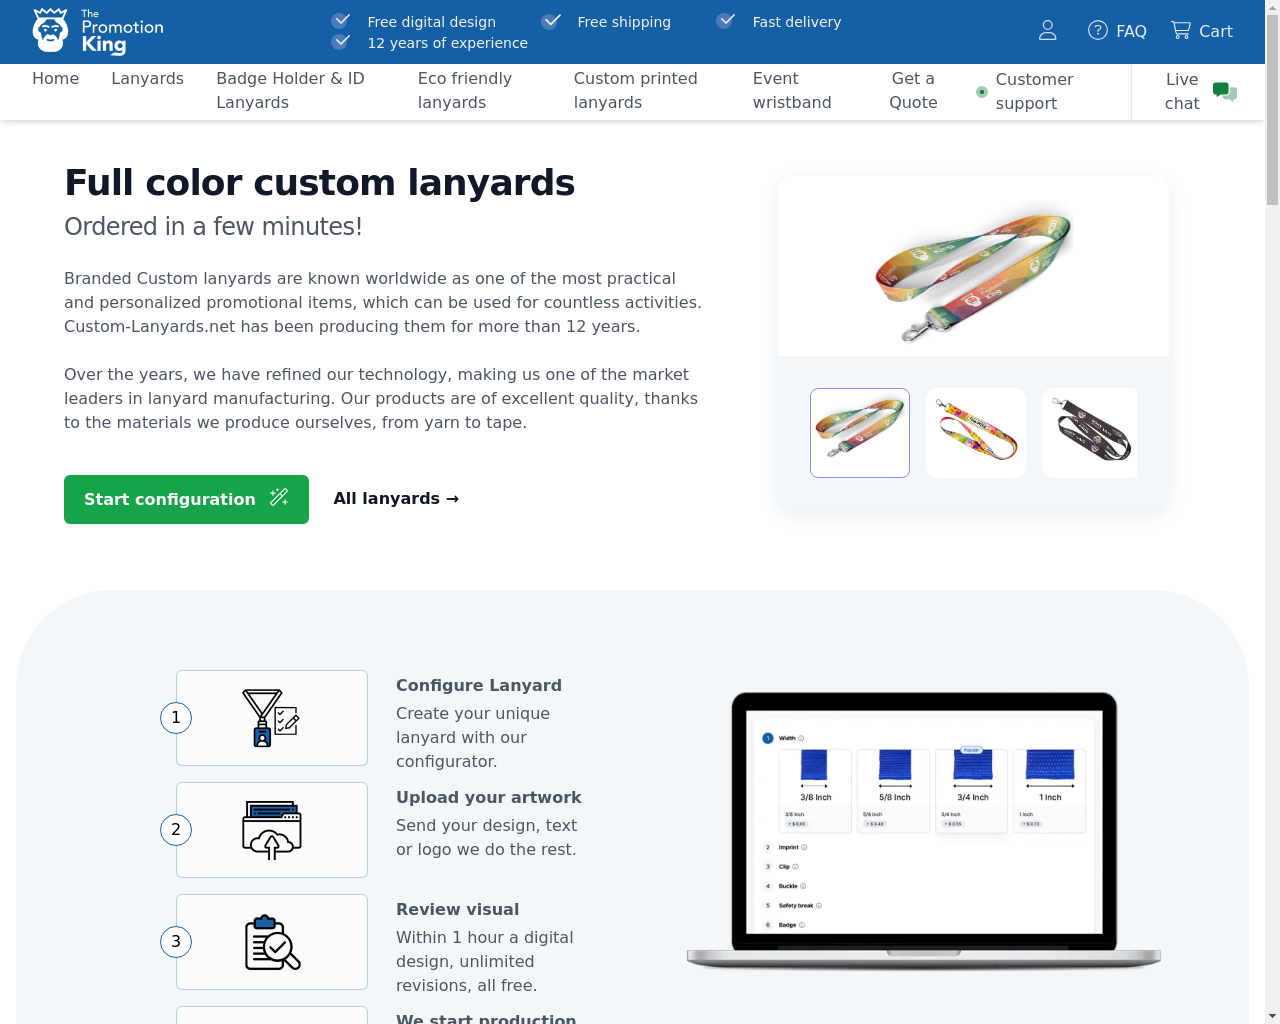The image size is (1280, 1024).
Task: Click the Upload your artwork cloud icon
Action: tap(271, 830)
